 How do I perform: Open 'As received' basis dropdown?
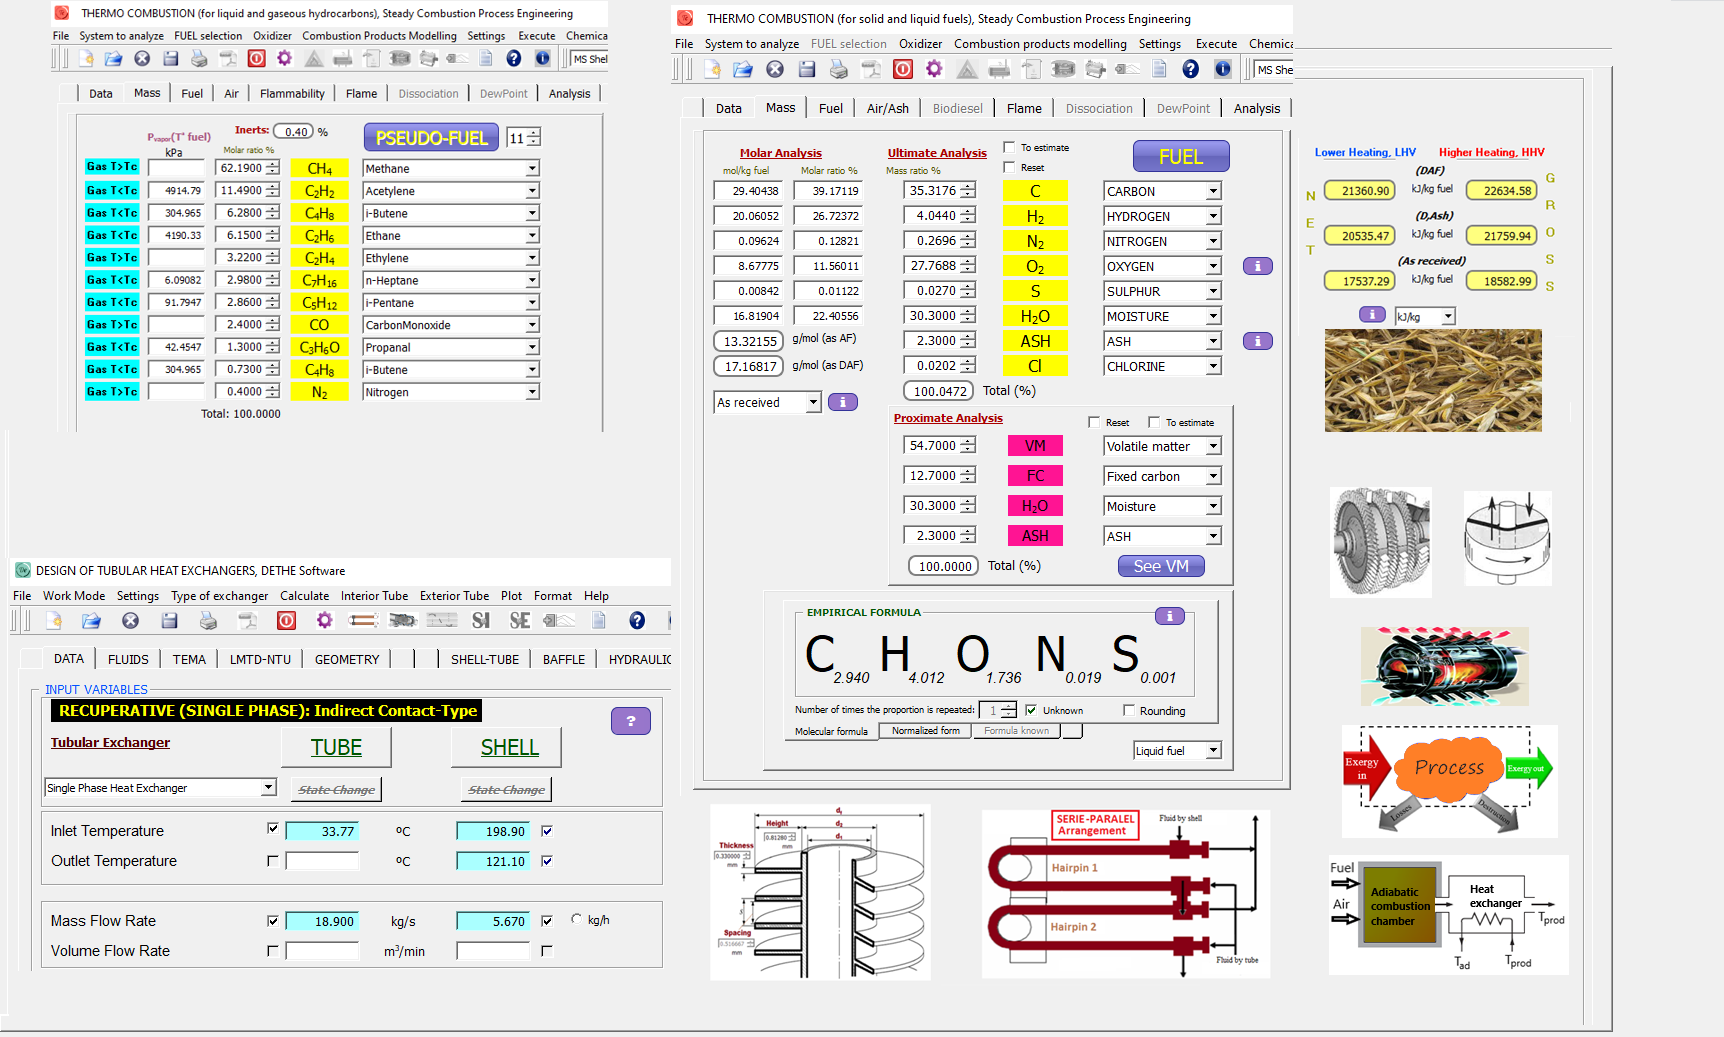click(813, 402)
